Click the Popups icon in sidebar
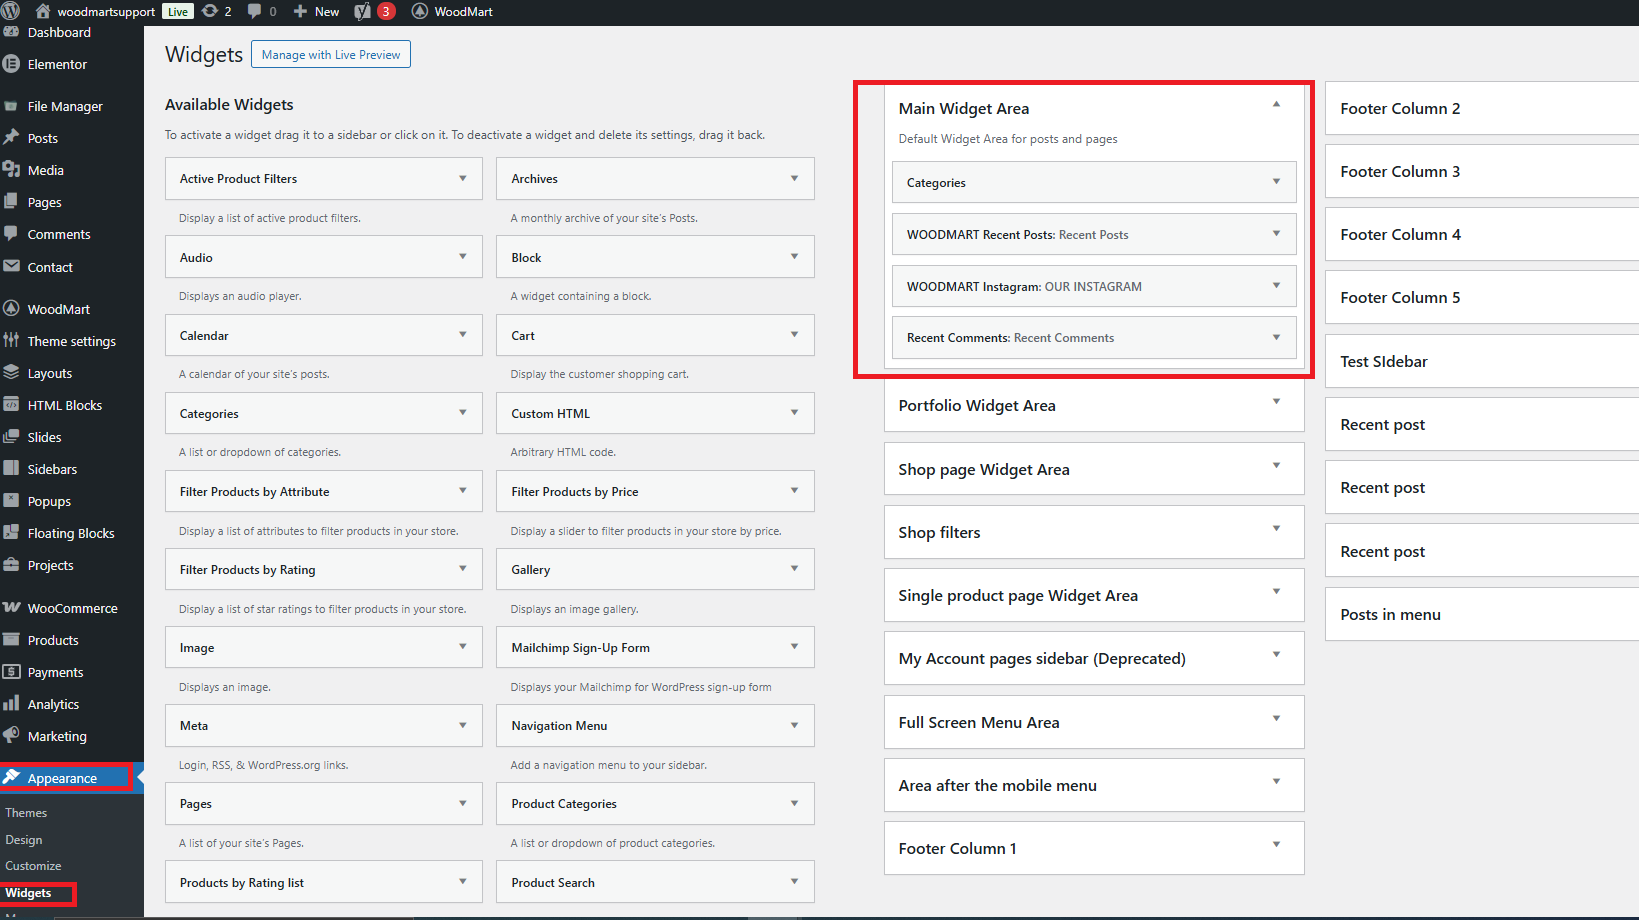 click(x=11, y=501)
